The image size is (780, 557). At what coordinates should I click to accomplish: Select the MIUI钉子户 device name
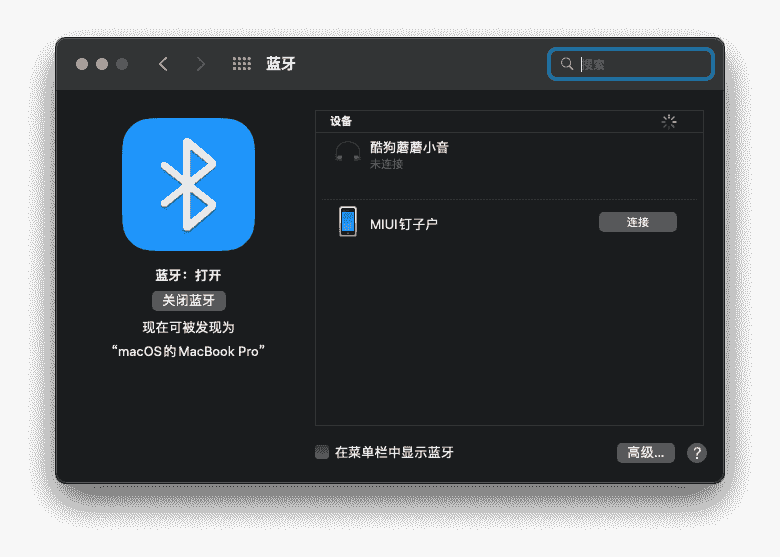403,223
